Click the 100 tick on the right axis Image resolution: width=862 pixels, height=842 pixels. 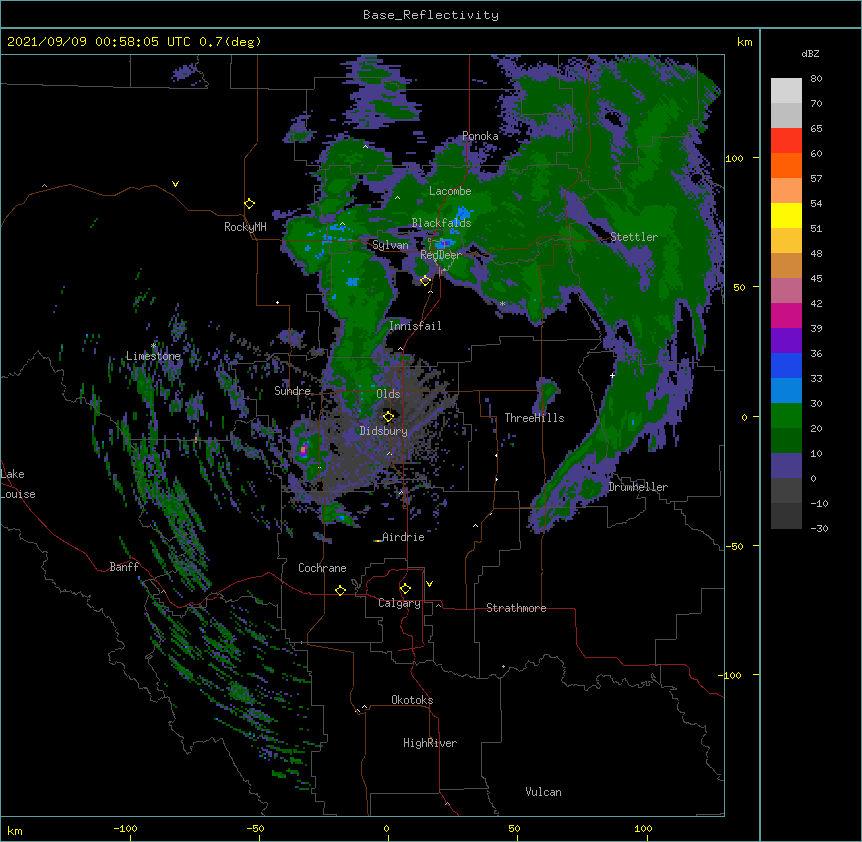[x=734, y=158]
